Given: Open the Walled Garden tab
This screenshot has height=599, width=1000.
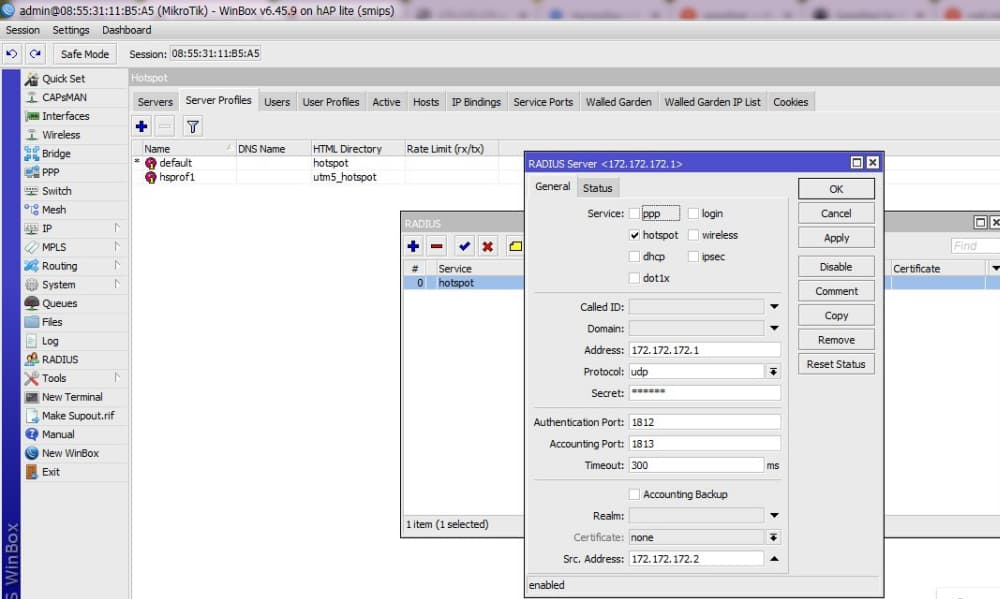Looking at the screenshot, I should (x=618, y=102).
